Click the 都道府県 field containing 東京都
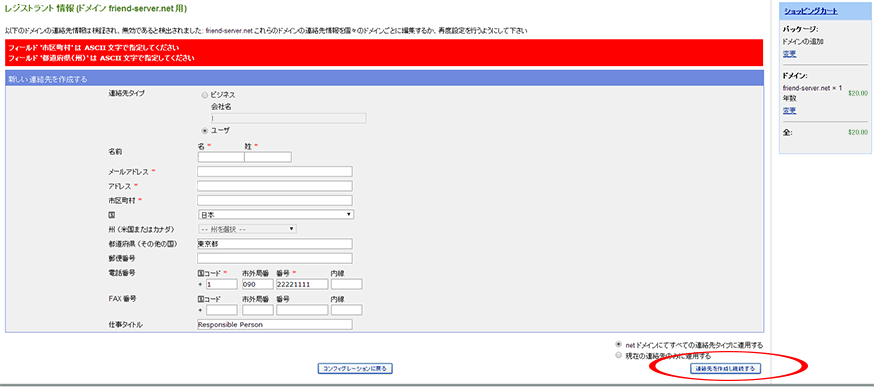This screenshot has width=874, height=390. tap(275, 244)
